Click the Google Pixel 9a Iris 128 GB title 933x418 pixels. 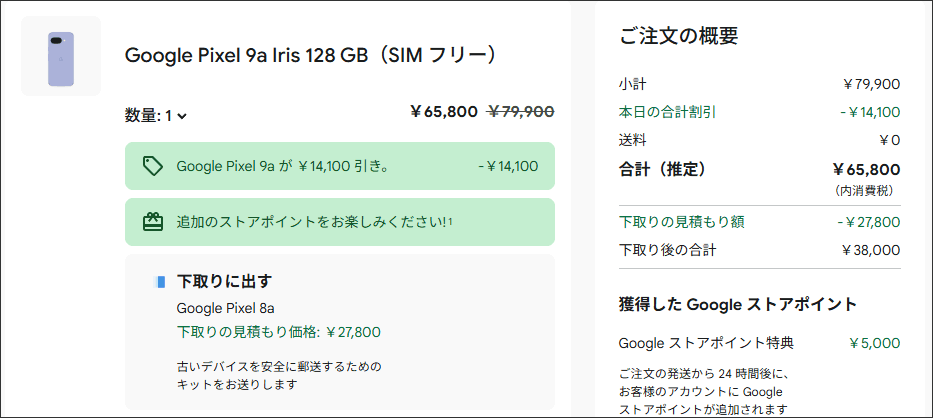311,55
